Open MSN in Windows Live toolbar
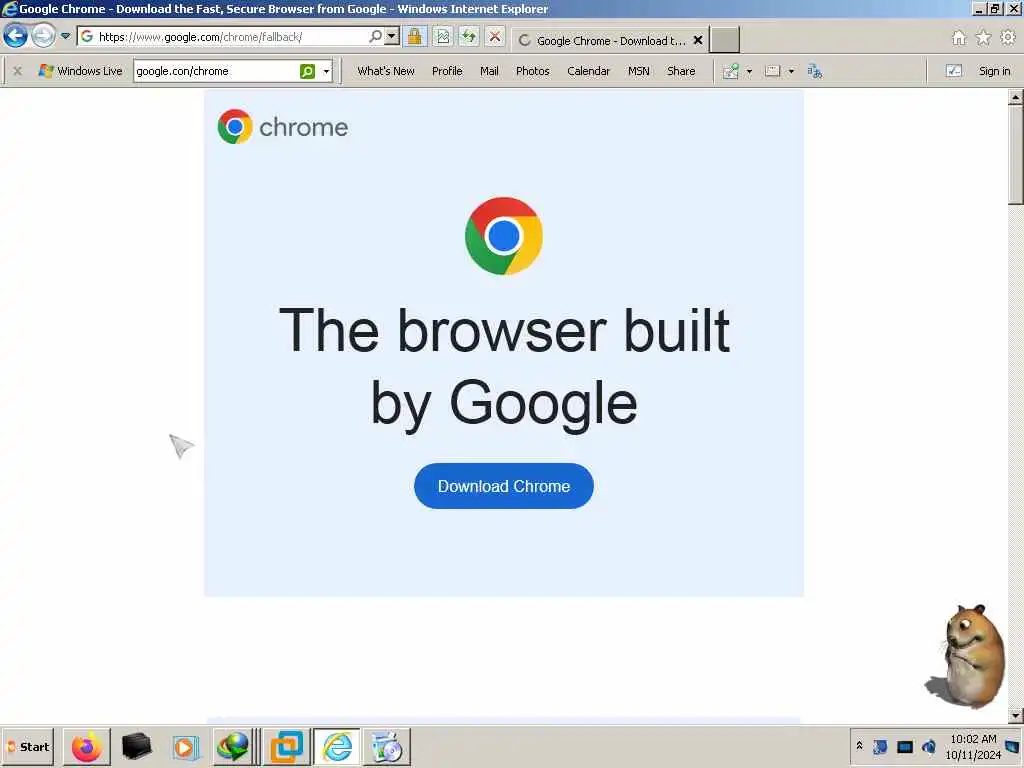This screenshot has width=1024, height=768. [639, 71]
